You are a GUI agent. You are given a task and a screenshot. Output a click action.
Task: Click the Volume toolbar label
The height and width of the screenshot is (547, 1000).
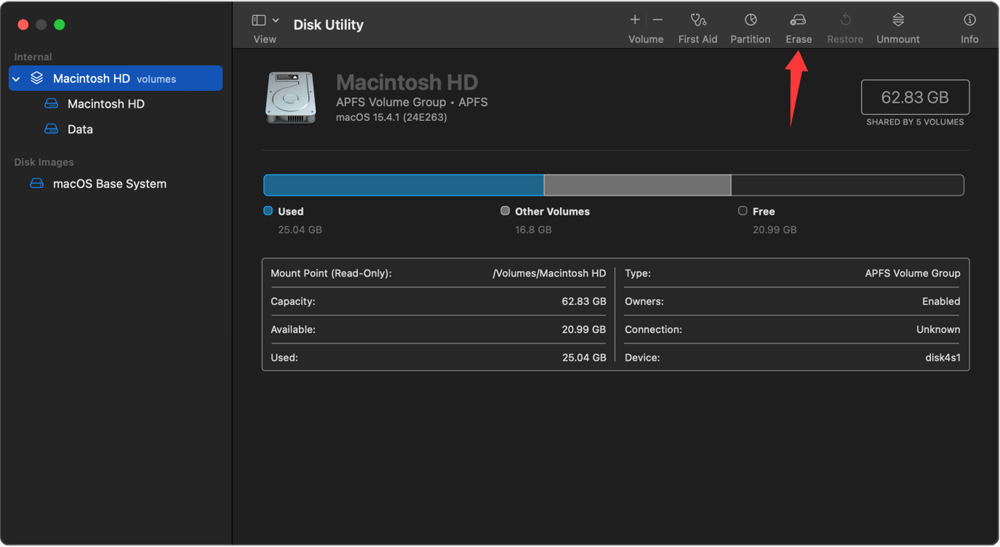[645, 40]
